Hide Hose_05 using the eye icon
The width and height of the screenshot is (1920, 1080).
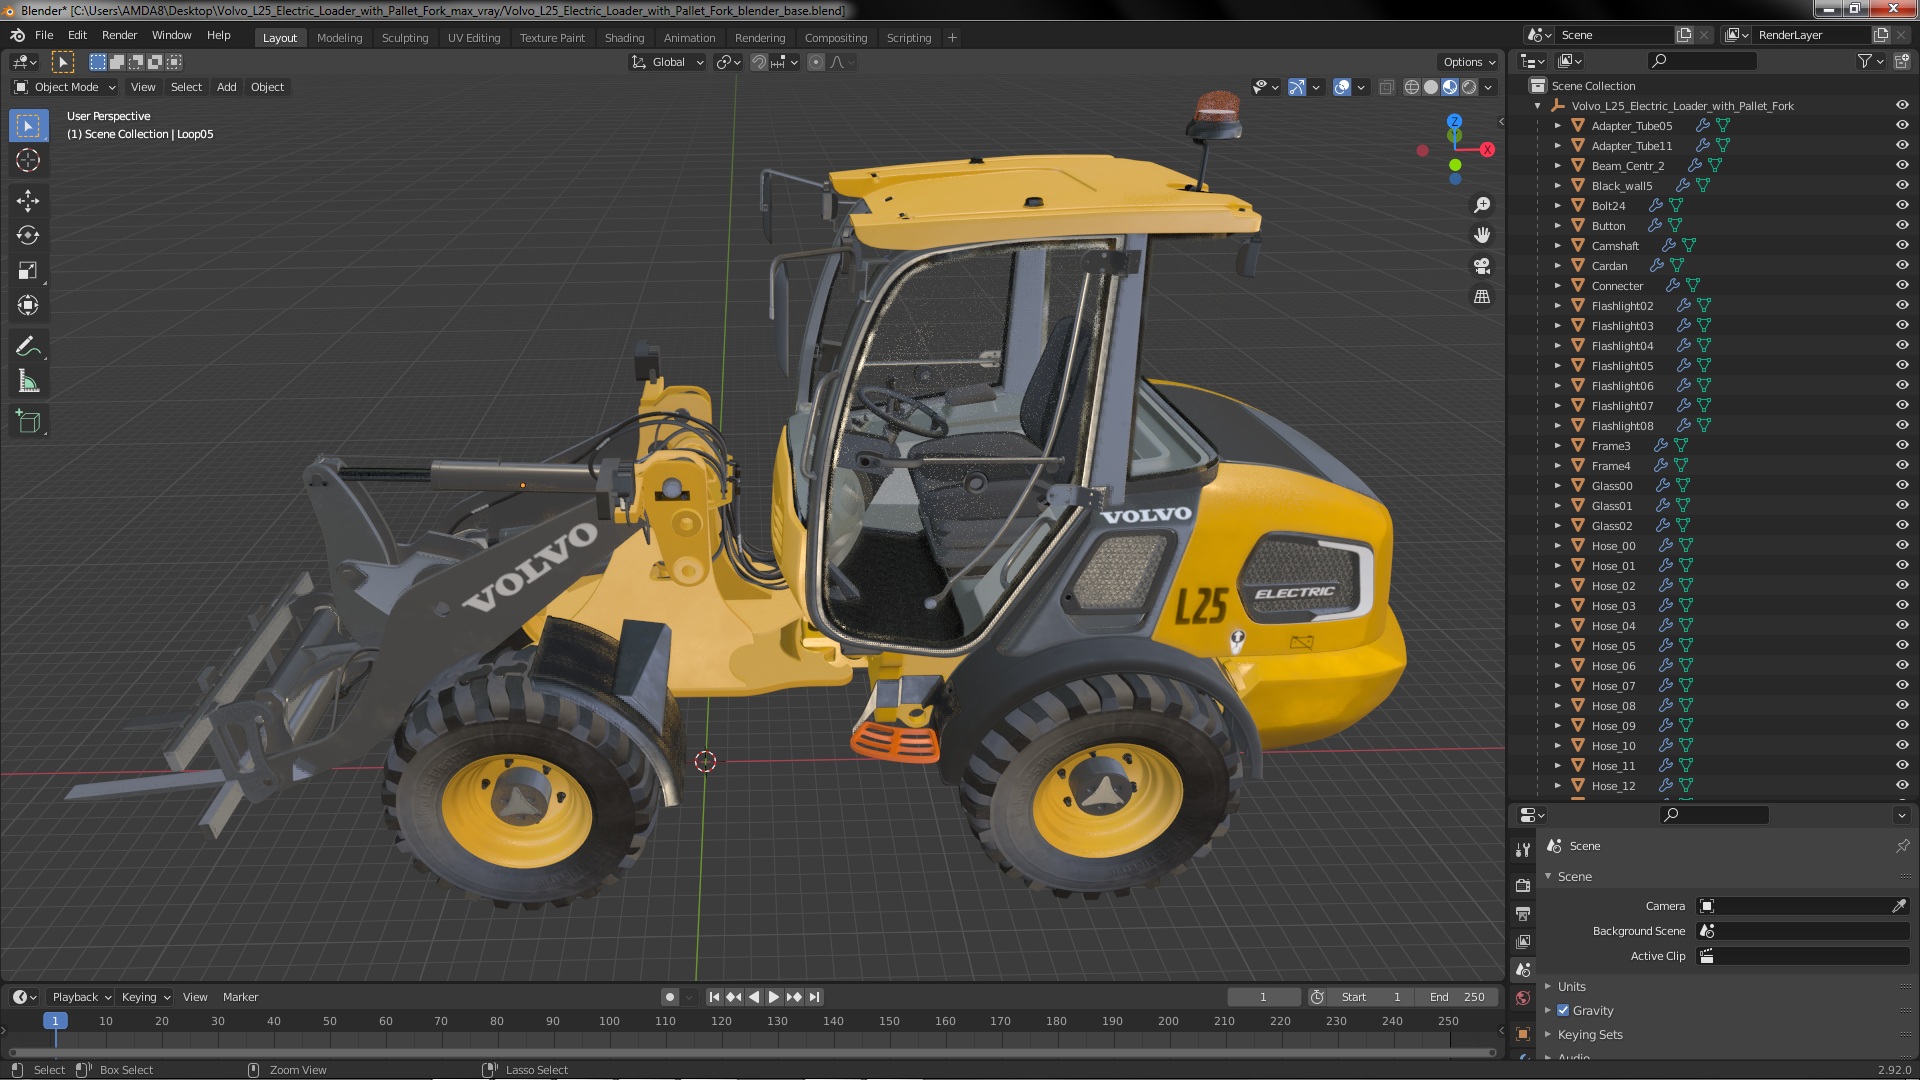[x=1902, y=646]
